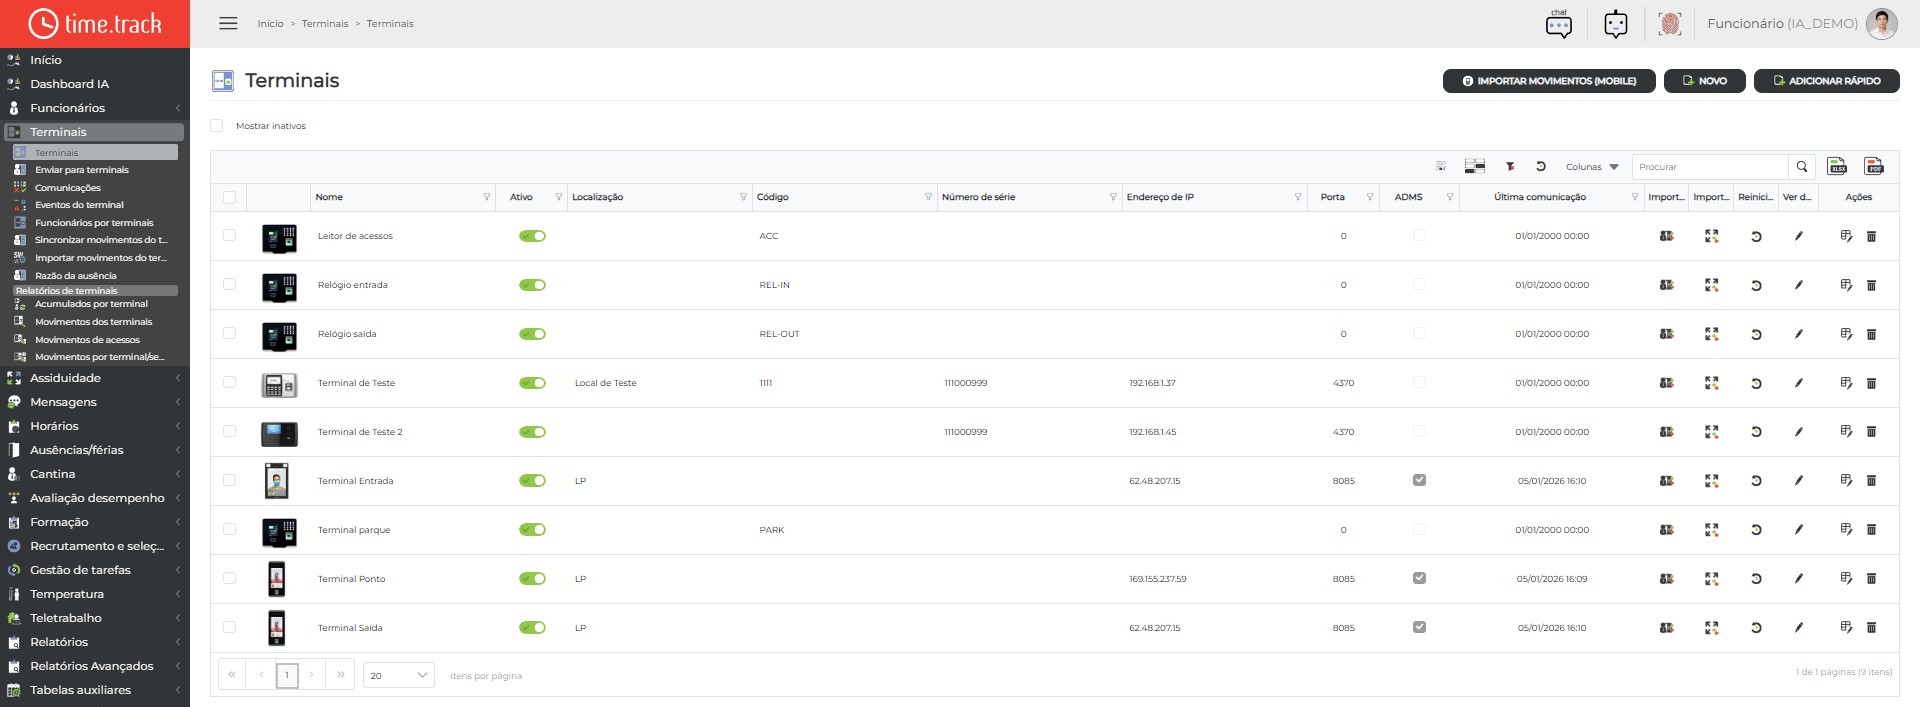Check the select-all checkbox in the table header
Image resolution: width=1920 pixels, height=707 pixels.
pyautogui.click(x=230, y=198)
